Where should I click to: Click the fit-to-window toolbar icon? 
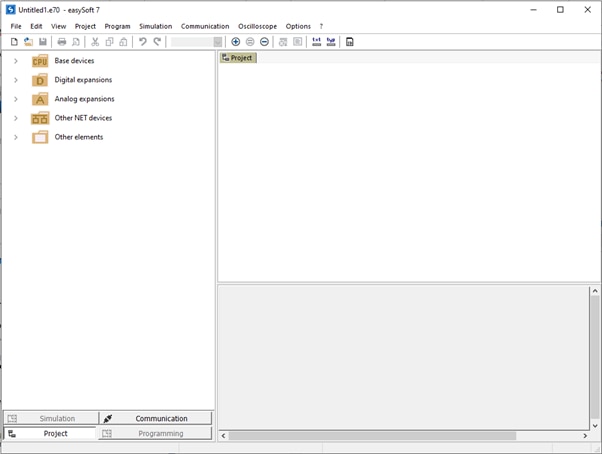point(283,42)
